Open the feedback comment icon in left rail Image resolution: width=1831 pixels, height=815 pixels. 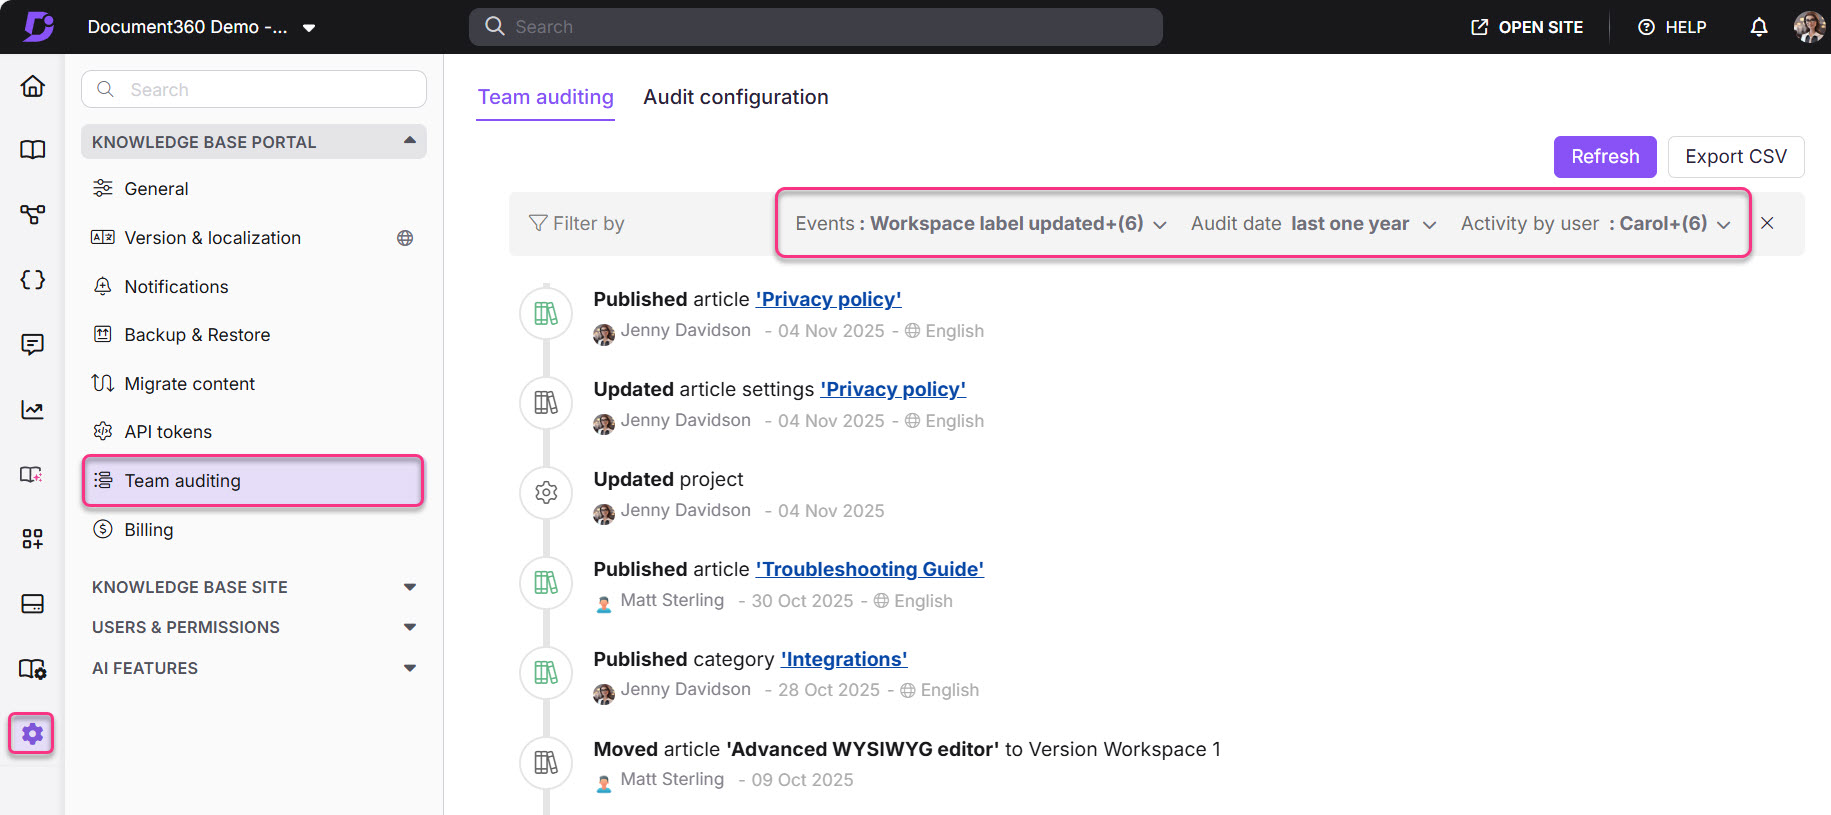(33, 345)
